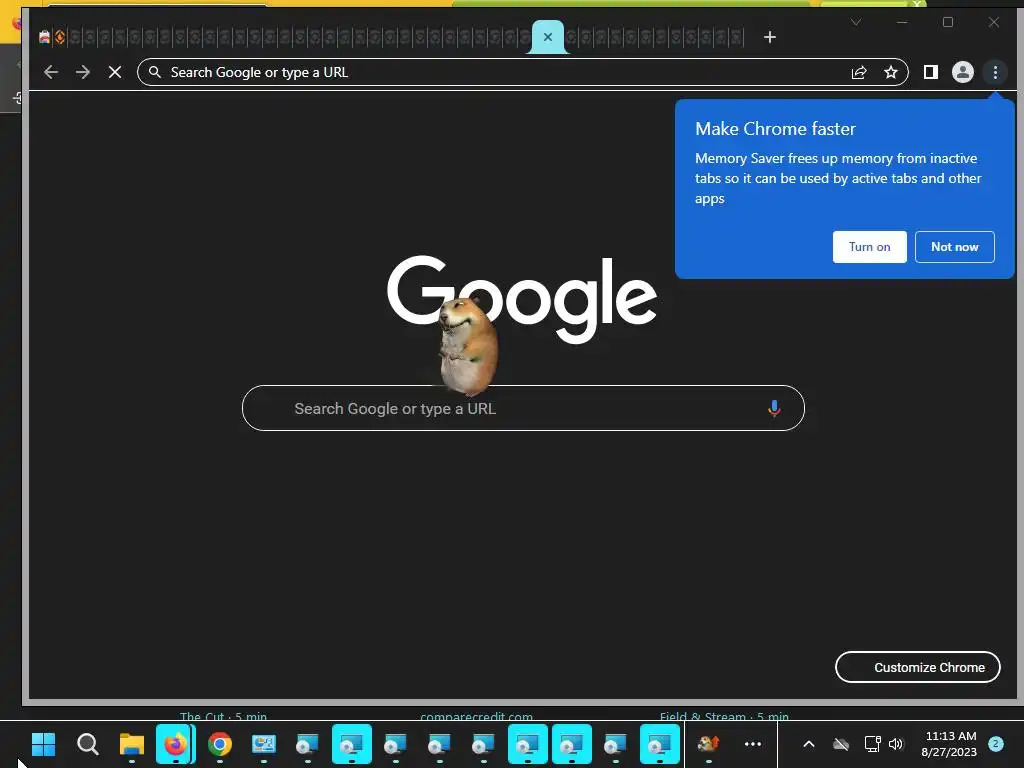Screen dimensions: 1024x768
Task: Turn on Memory Saver
Action: [x=869, y=247]
